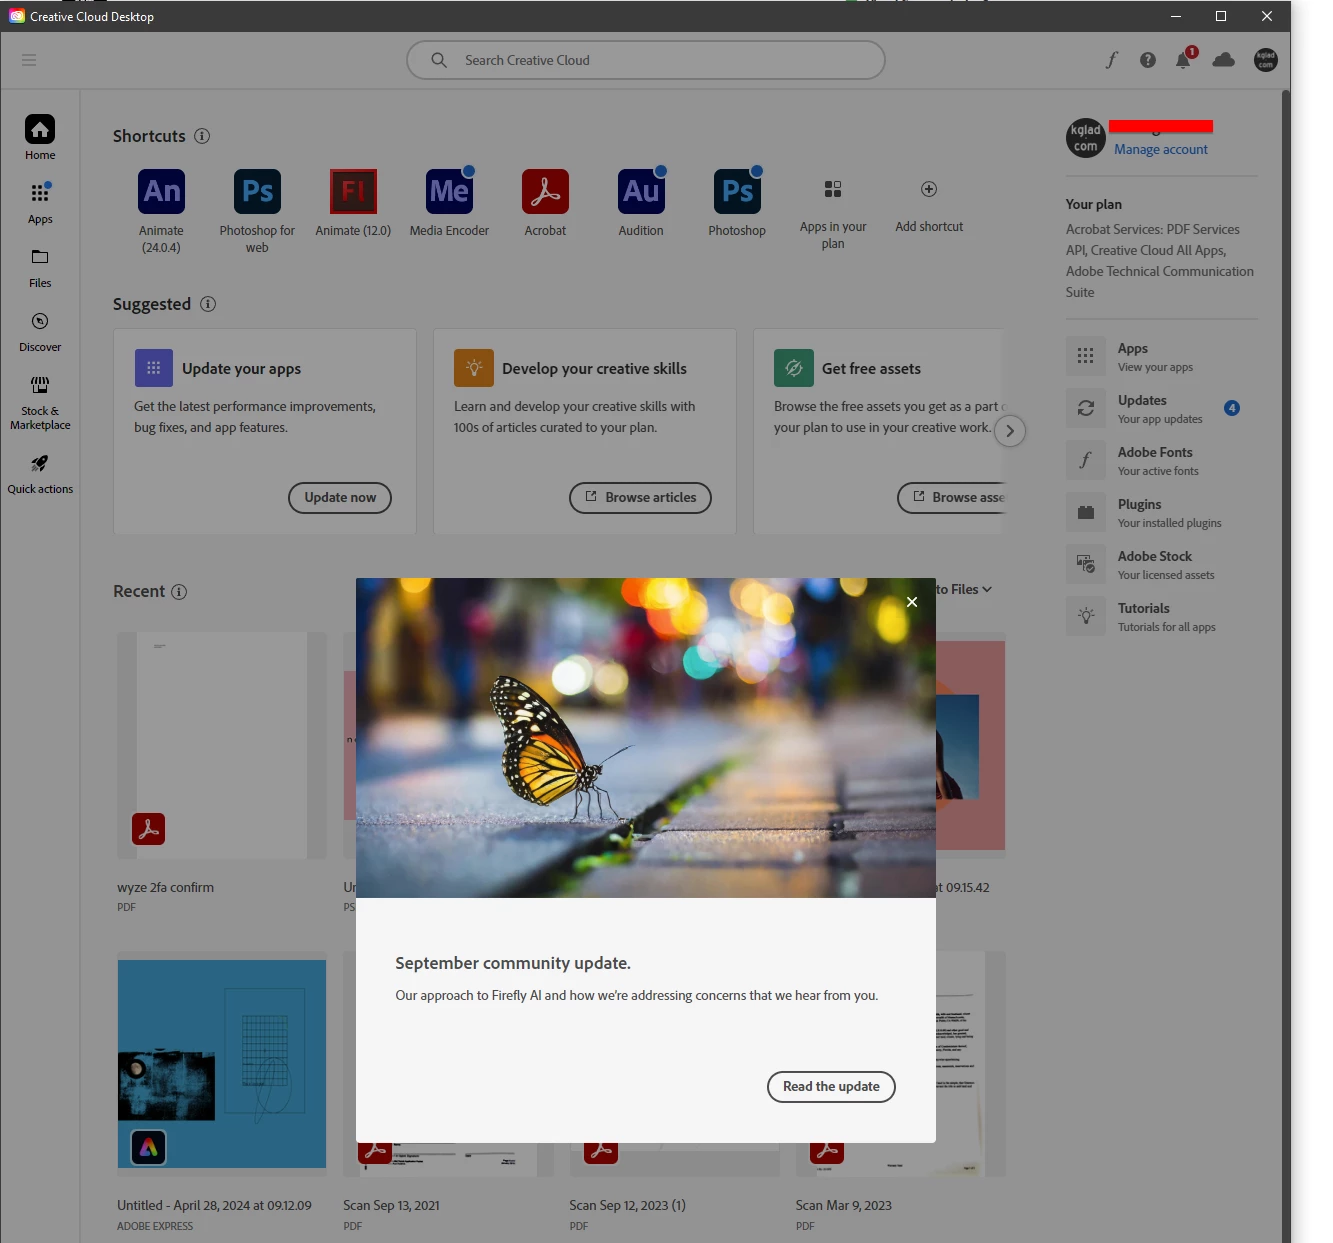Click the butterfly image in the popup
Screen dimensions: 1333x1243
click(646, 738)
